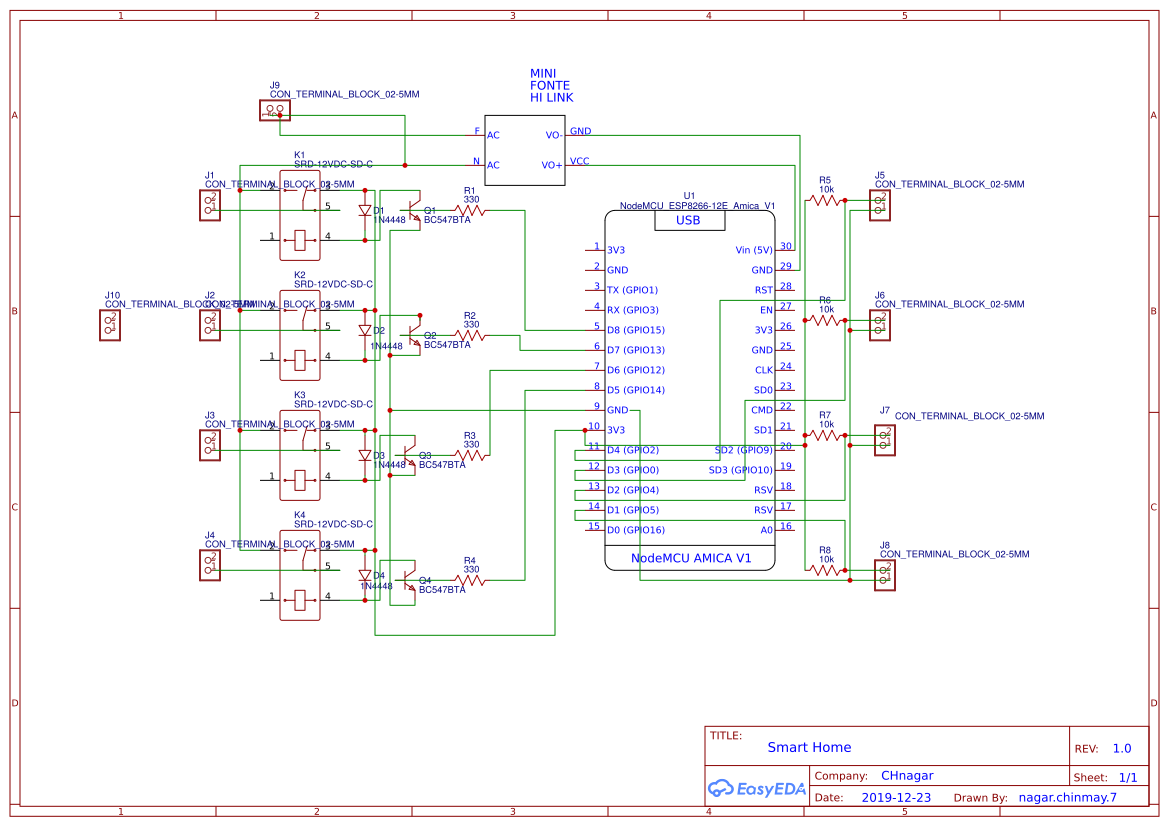Select transistor Q4 symbol
This screenshot has height=827, width=1169.
409,579
